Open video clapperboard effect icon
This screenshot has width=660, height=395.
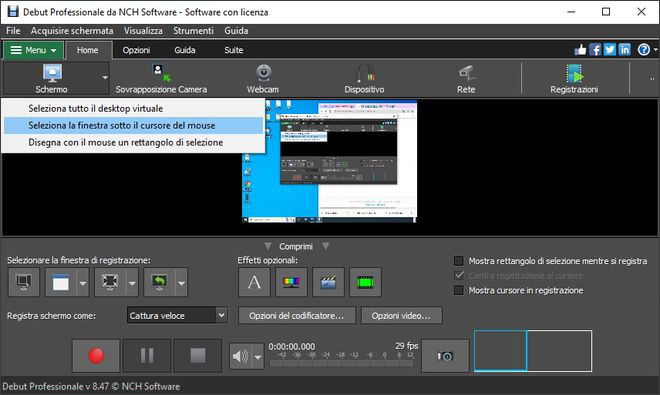point(328,282)
